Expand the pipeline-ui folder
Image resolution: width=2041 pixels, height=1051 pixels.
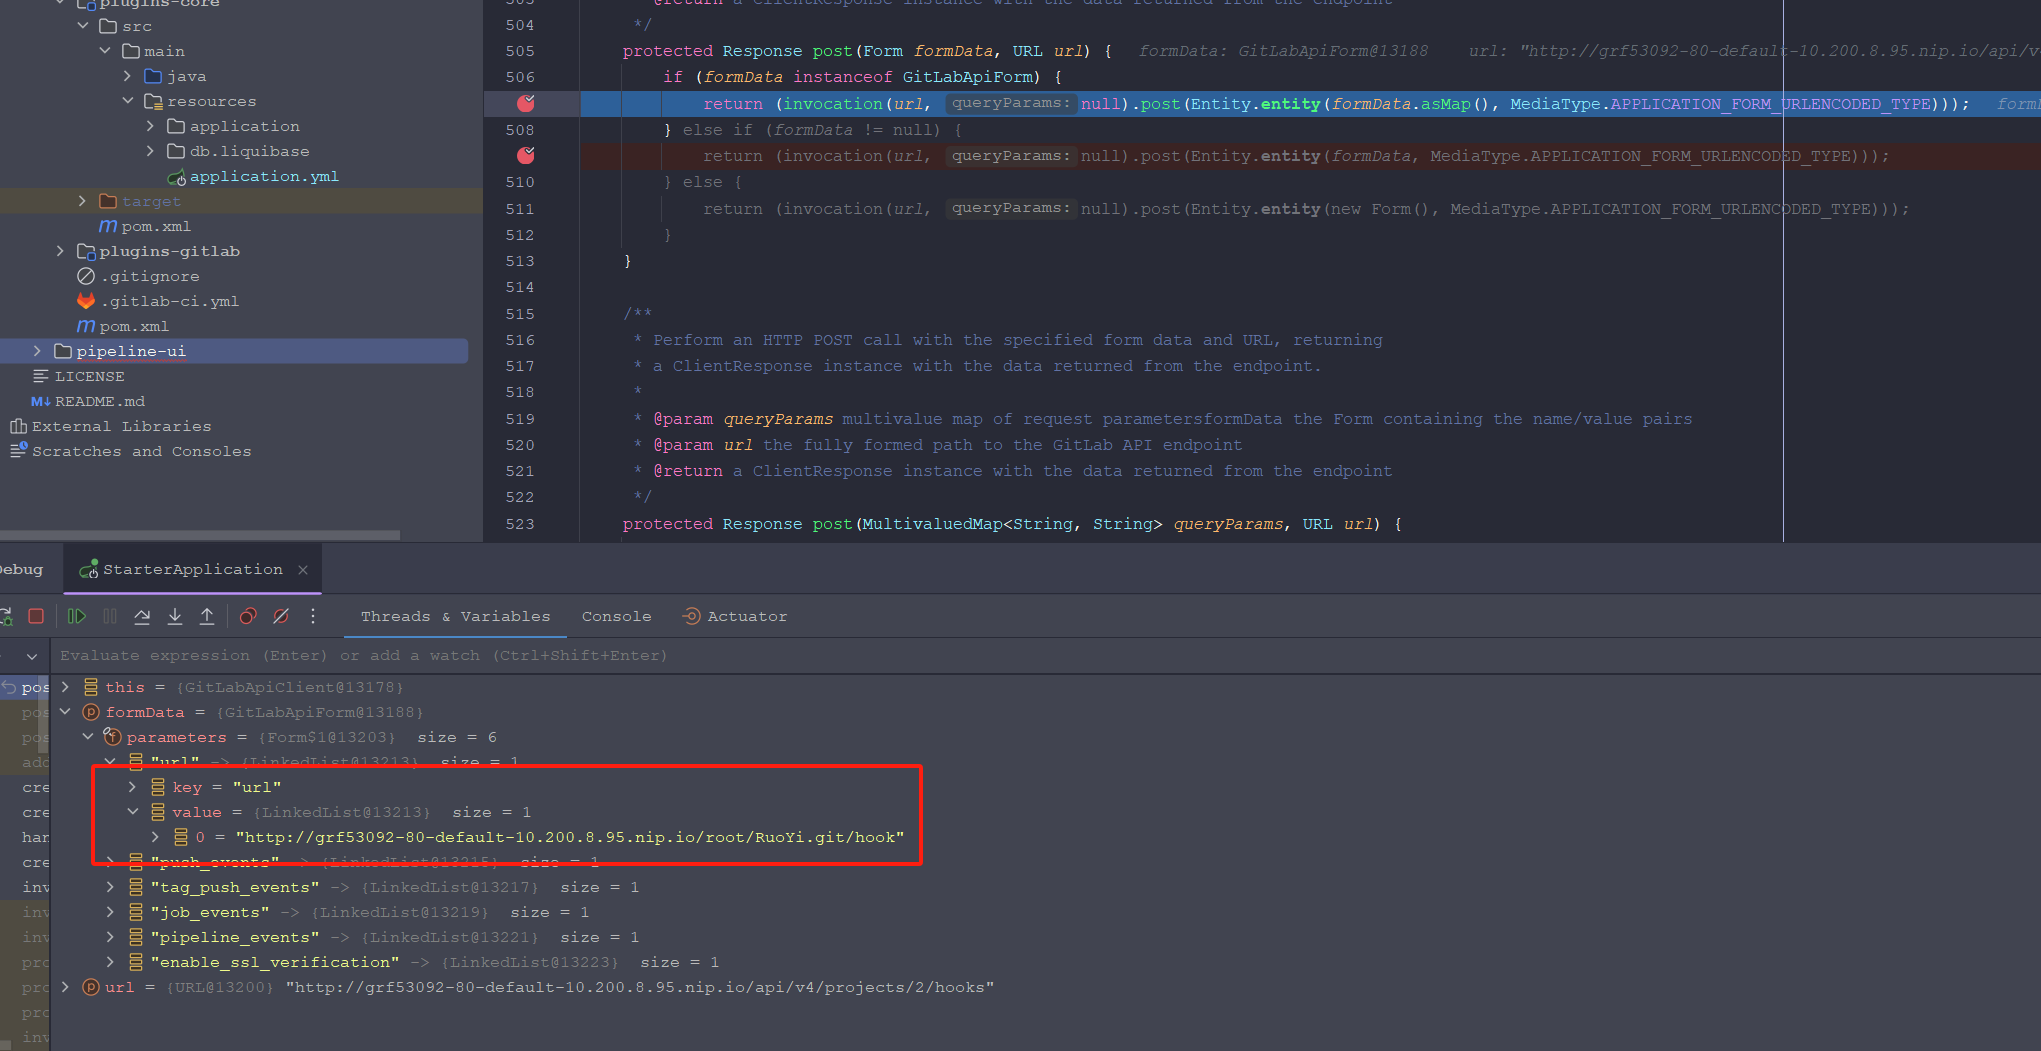[37, 351]
